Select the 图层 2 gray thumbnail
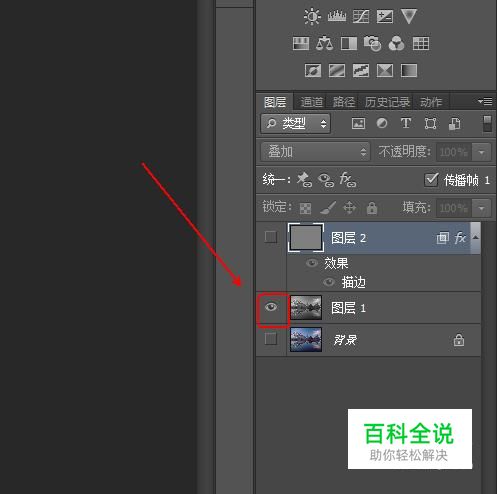The width and height of the screenshot is (497, 494). 306,237
